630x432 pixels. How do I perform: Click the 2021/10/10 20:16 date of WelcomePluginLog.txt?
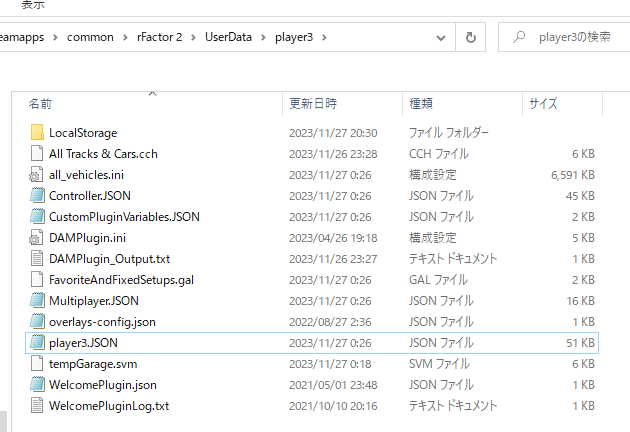[333, 406]
